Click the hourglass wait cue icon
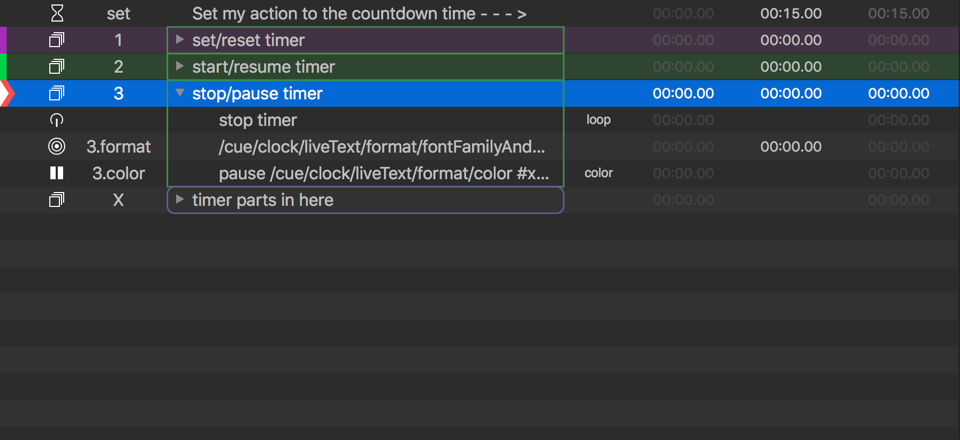Screen dimensions: 960x440 (57, 14)
